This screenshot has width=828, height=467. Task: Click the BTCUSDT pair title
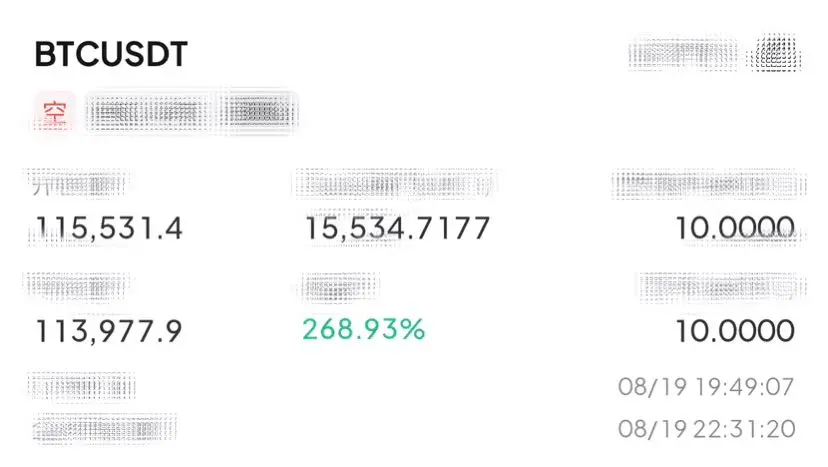(x=111, y=54)
